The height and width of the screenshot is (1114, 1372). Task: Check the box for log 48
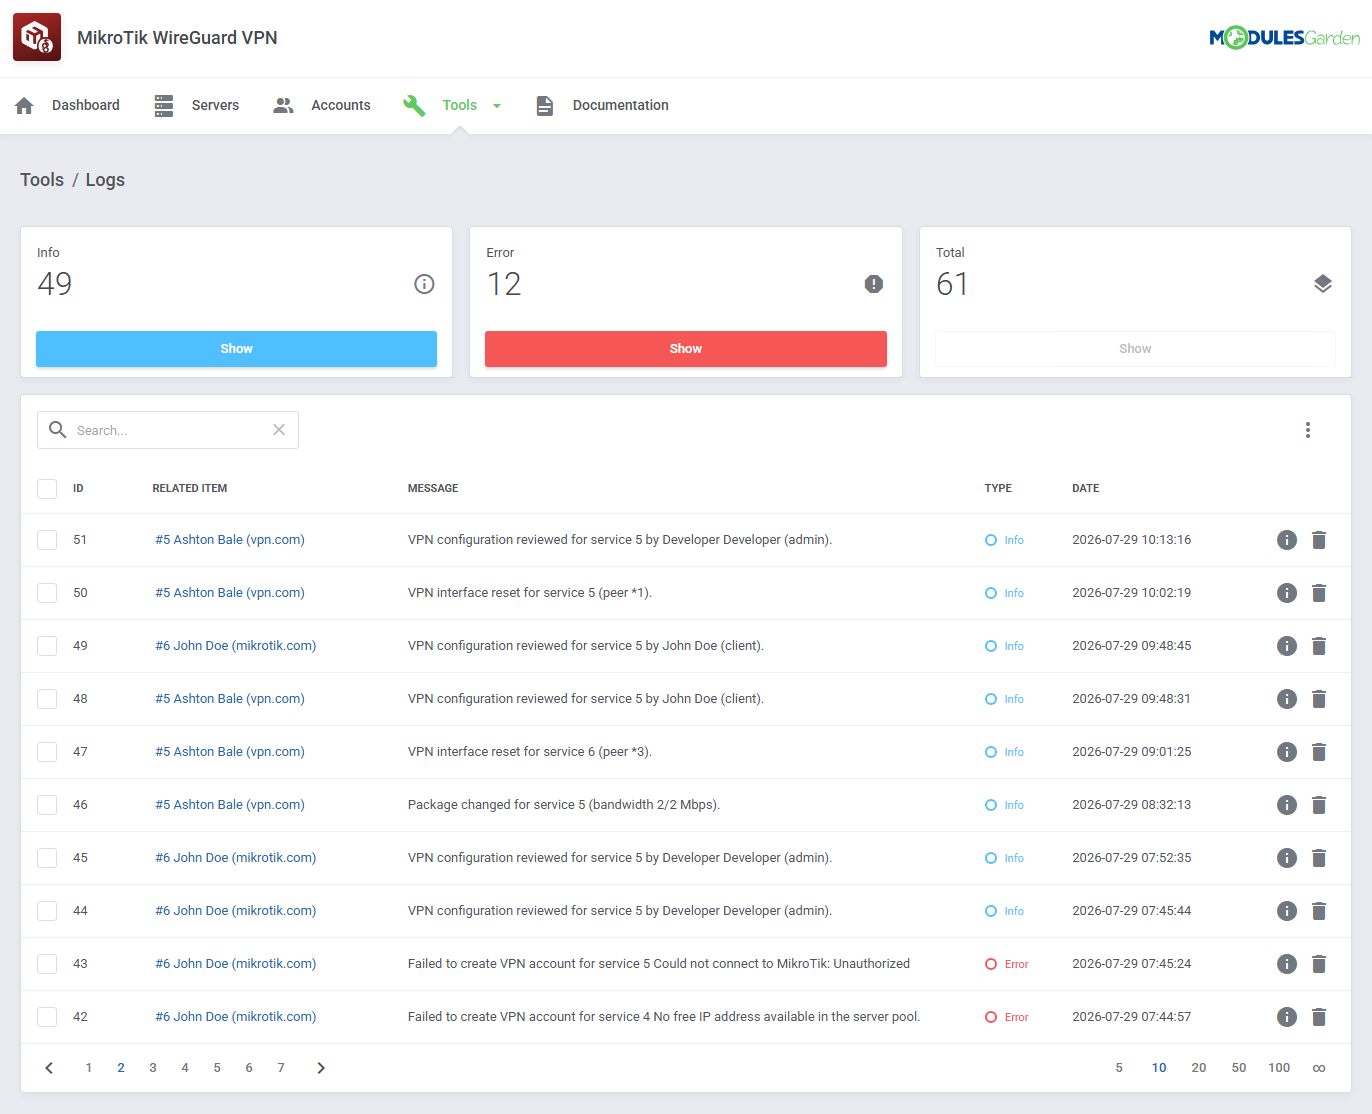point(47,699)
